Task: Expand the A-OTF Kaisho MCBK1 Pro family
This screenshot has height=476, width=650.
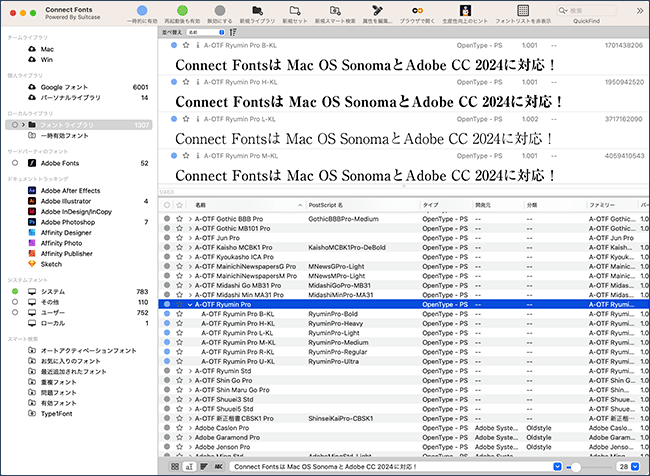Action: tap(190, 247)
